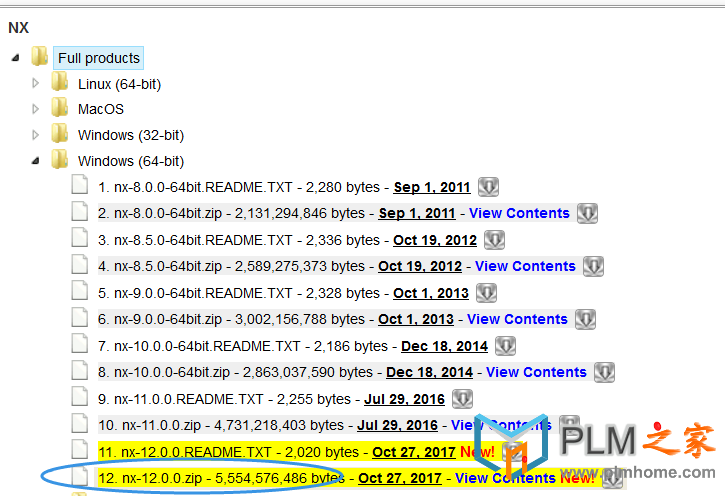Click file icon of nx-9.0.0-64bit.README.TXT
Screen dimensions: 725x496
[80, 290]
